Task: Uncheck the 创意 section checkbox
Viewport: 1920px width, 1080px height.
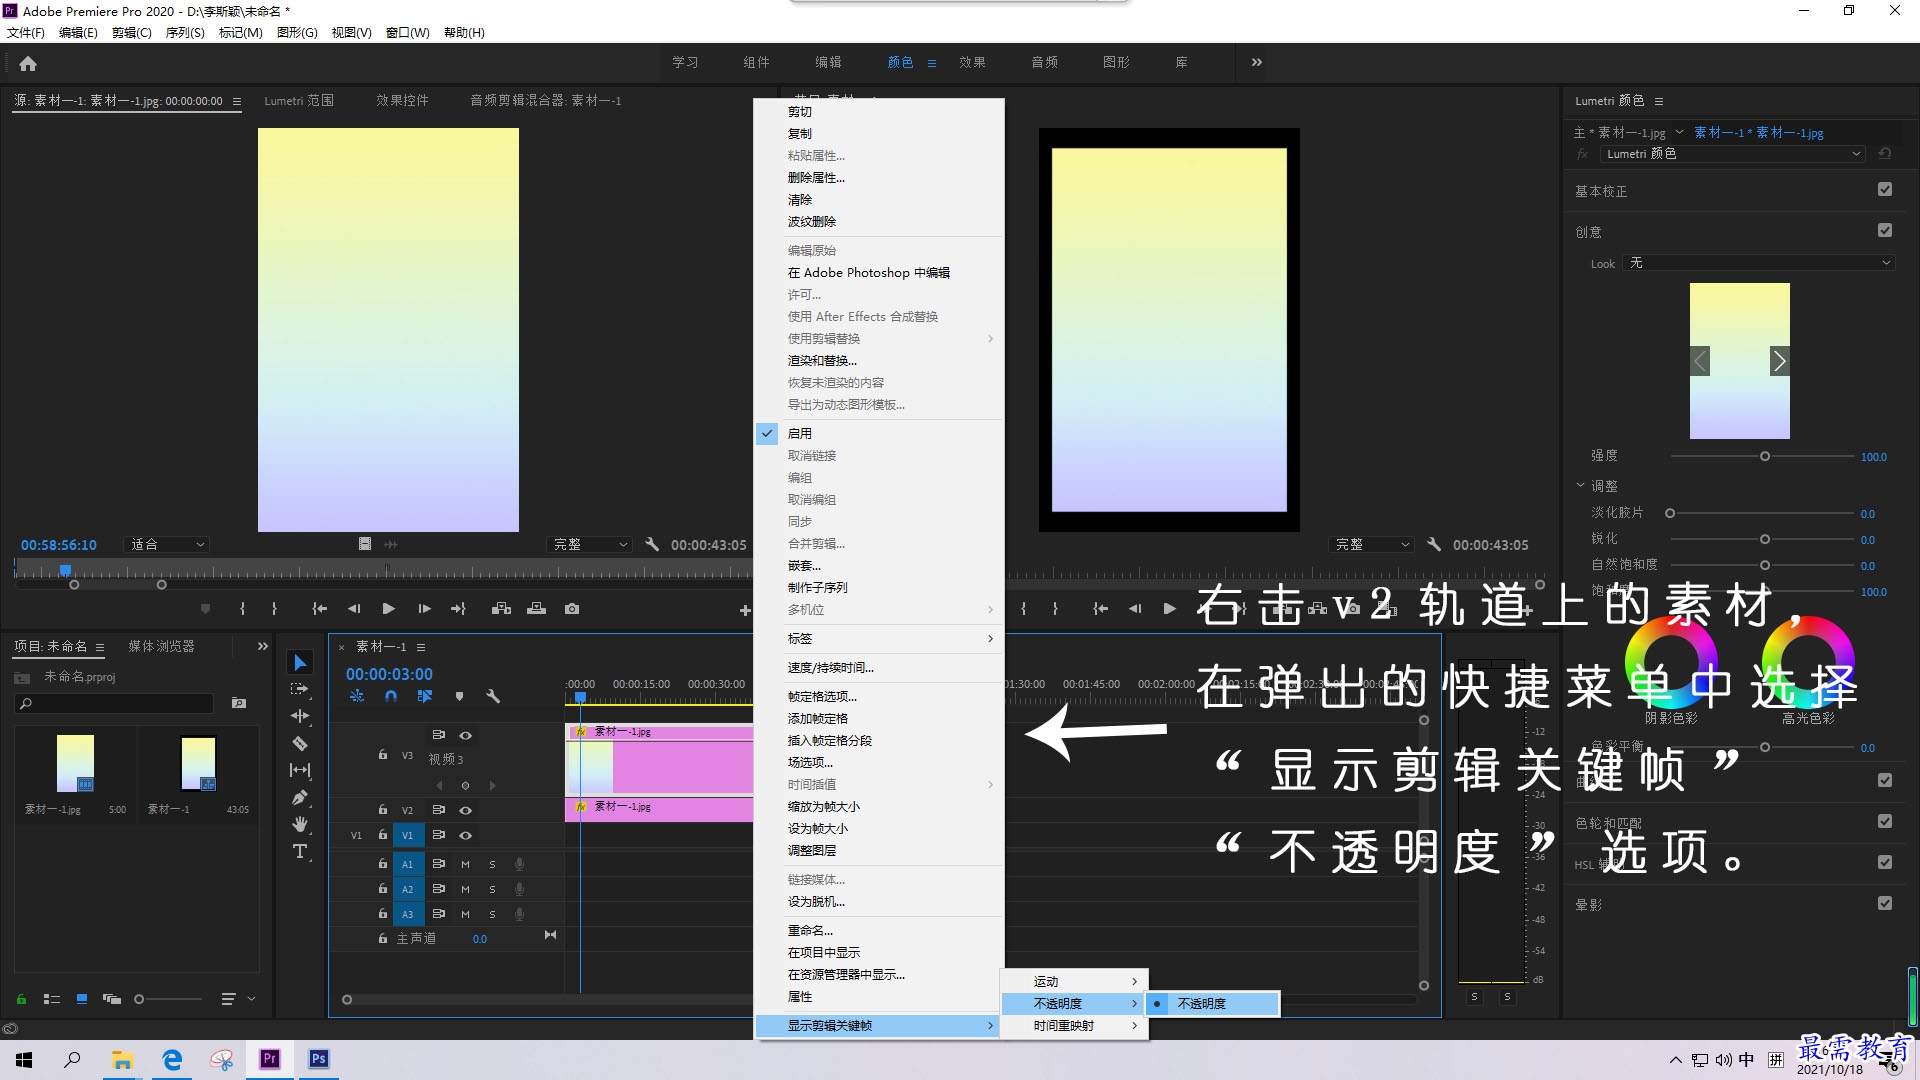Action: pyautogui.click(x=1885, y=231)
